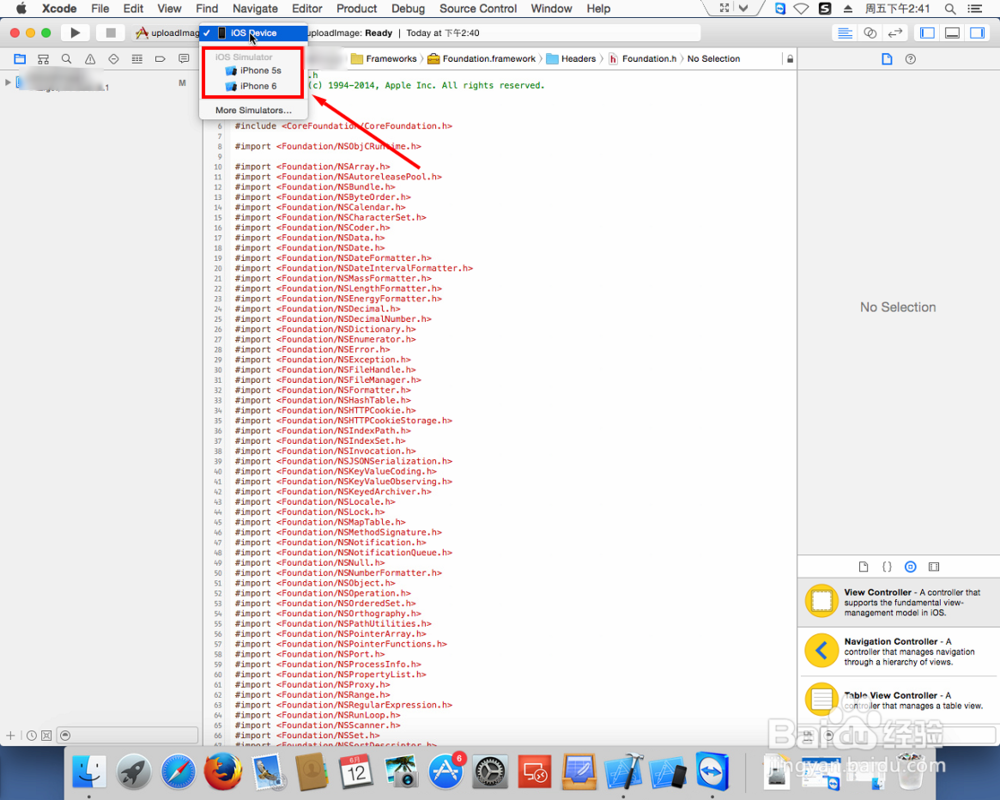Choose the iPhone 5s simulator
Viewport: 1000px width, 800px height.
[x=253, y=70]
